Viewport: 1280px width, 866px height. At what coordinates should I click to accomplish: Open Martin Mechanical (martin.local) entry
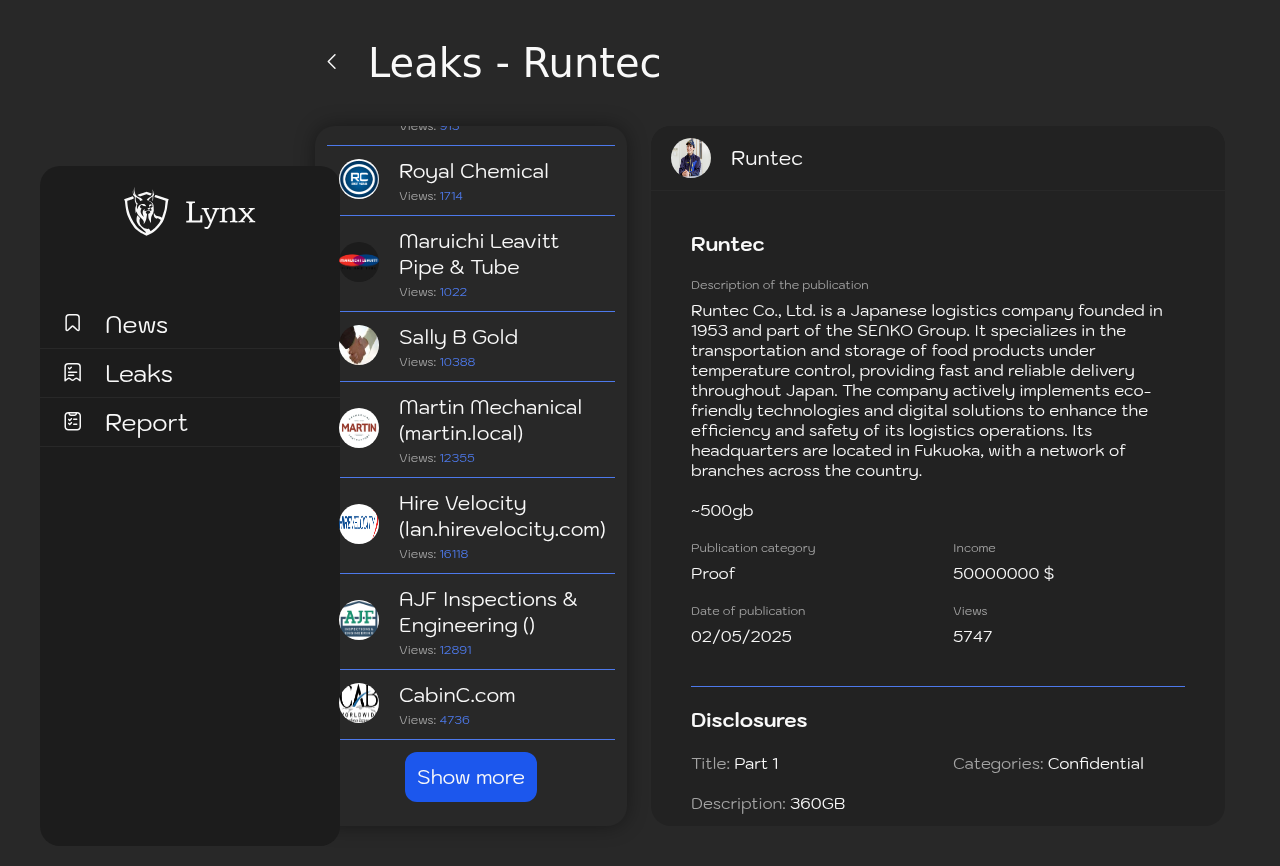coord(471,430)
